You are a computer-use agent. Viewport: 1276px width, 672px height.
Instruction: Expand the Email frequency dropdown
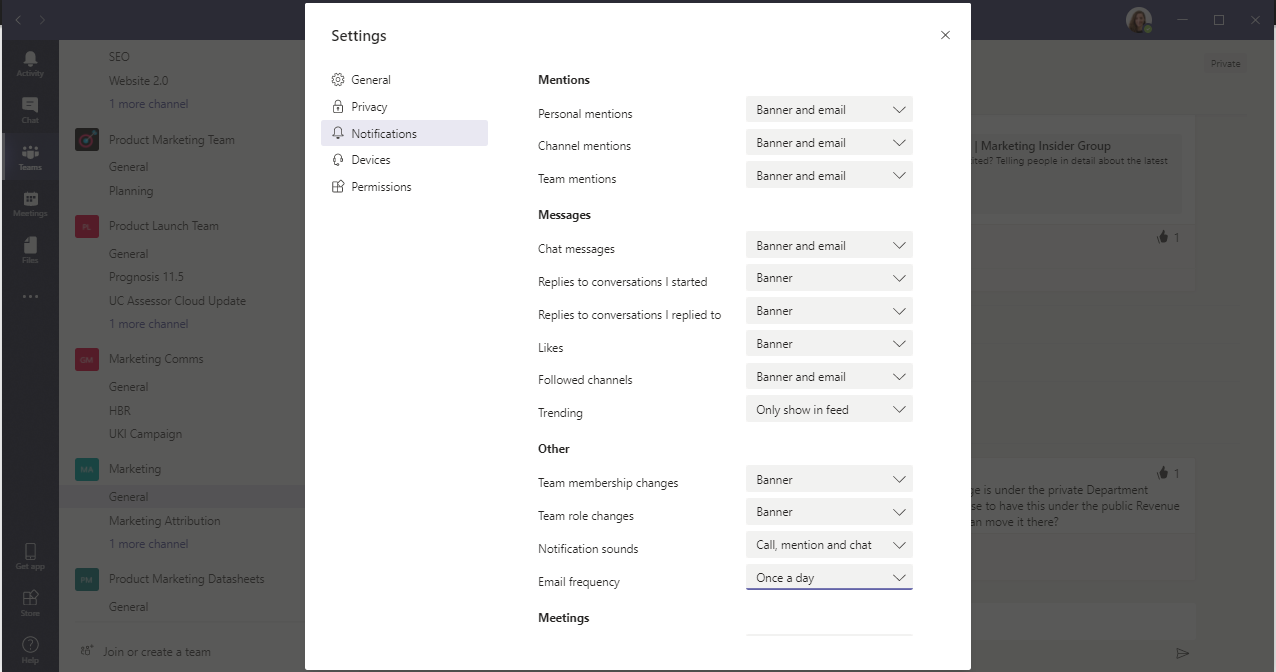[829, 578]
